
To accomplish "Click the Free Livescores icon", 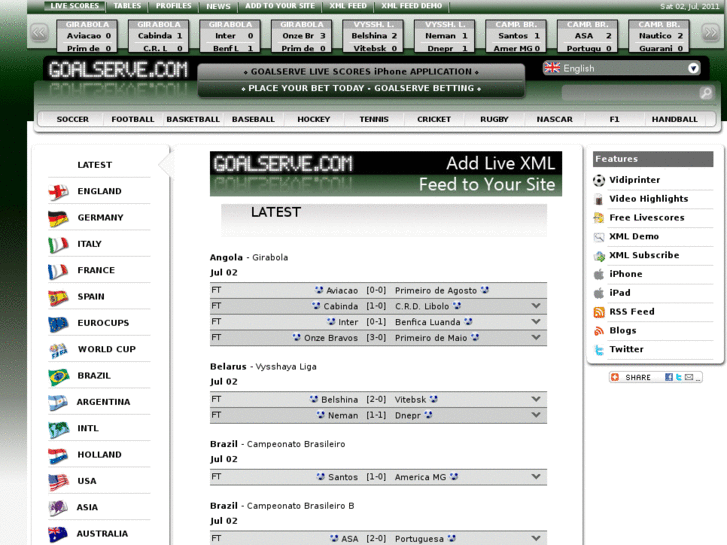I will 599,218.
